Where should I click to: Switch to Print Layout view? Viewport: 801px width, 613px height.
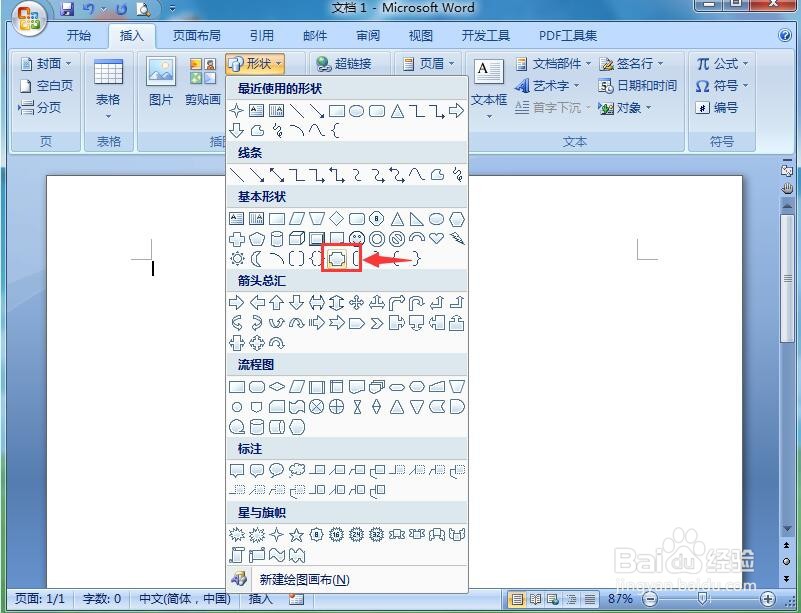tap(517, 599)
